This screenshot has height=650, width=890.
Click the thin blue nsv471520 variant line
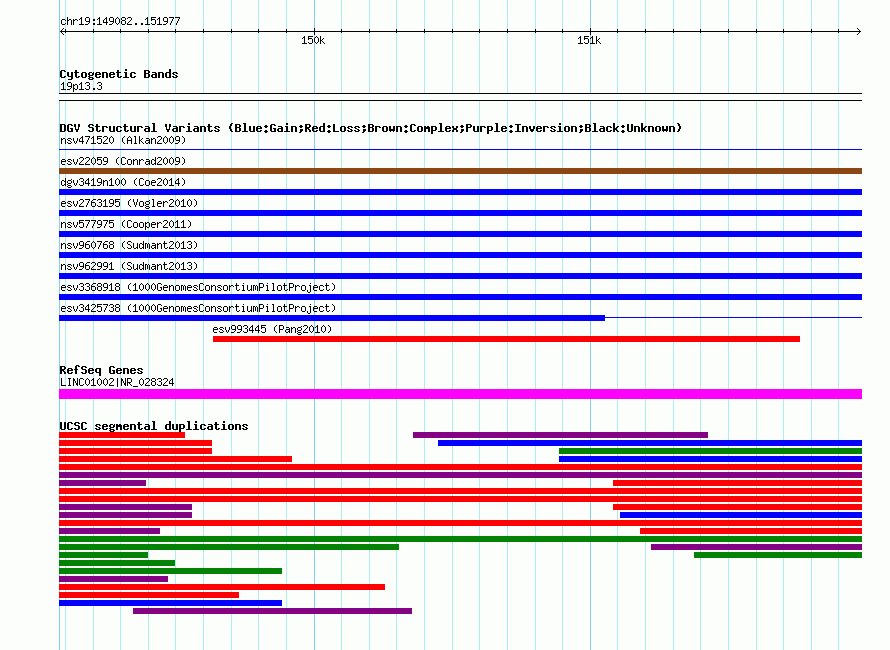(460, 150)
